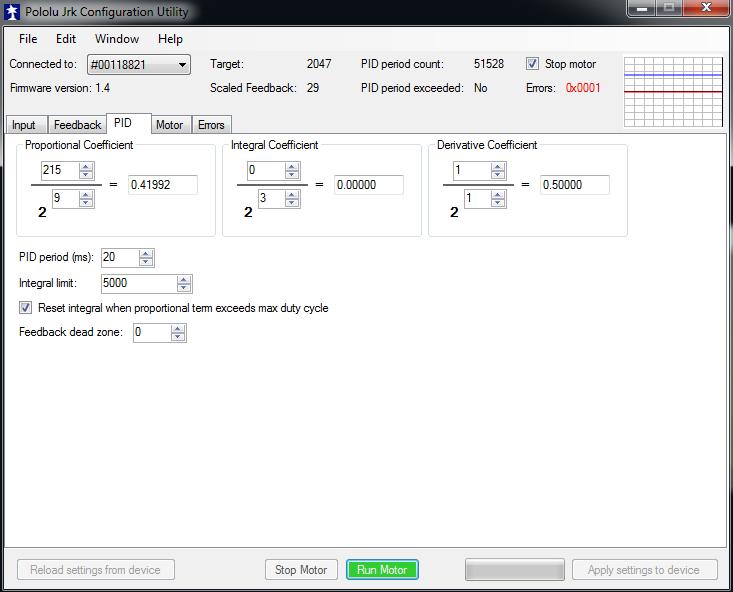Screen dimensions: 733x592
Task: Click the green Run Motor button
Action: [x=382, y=570]
